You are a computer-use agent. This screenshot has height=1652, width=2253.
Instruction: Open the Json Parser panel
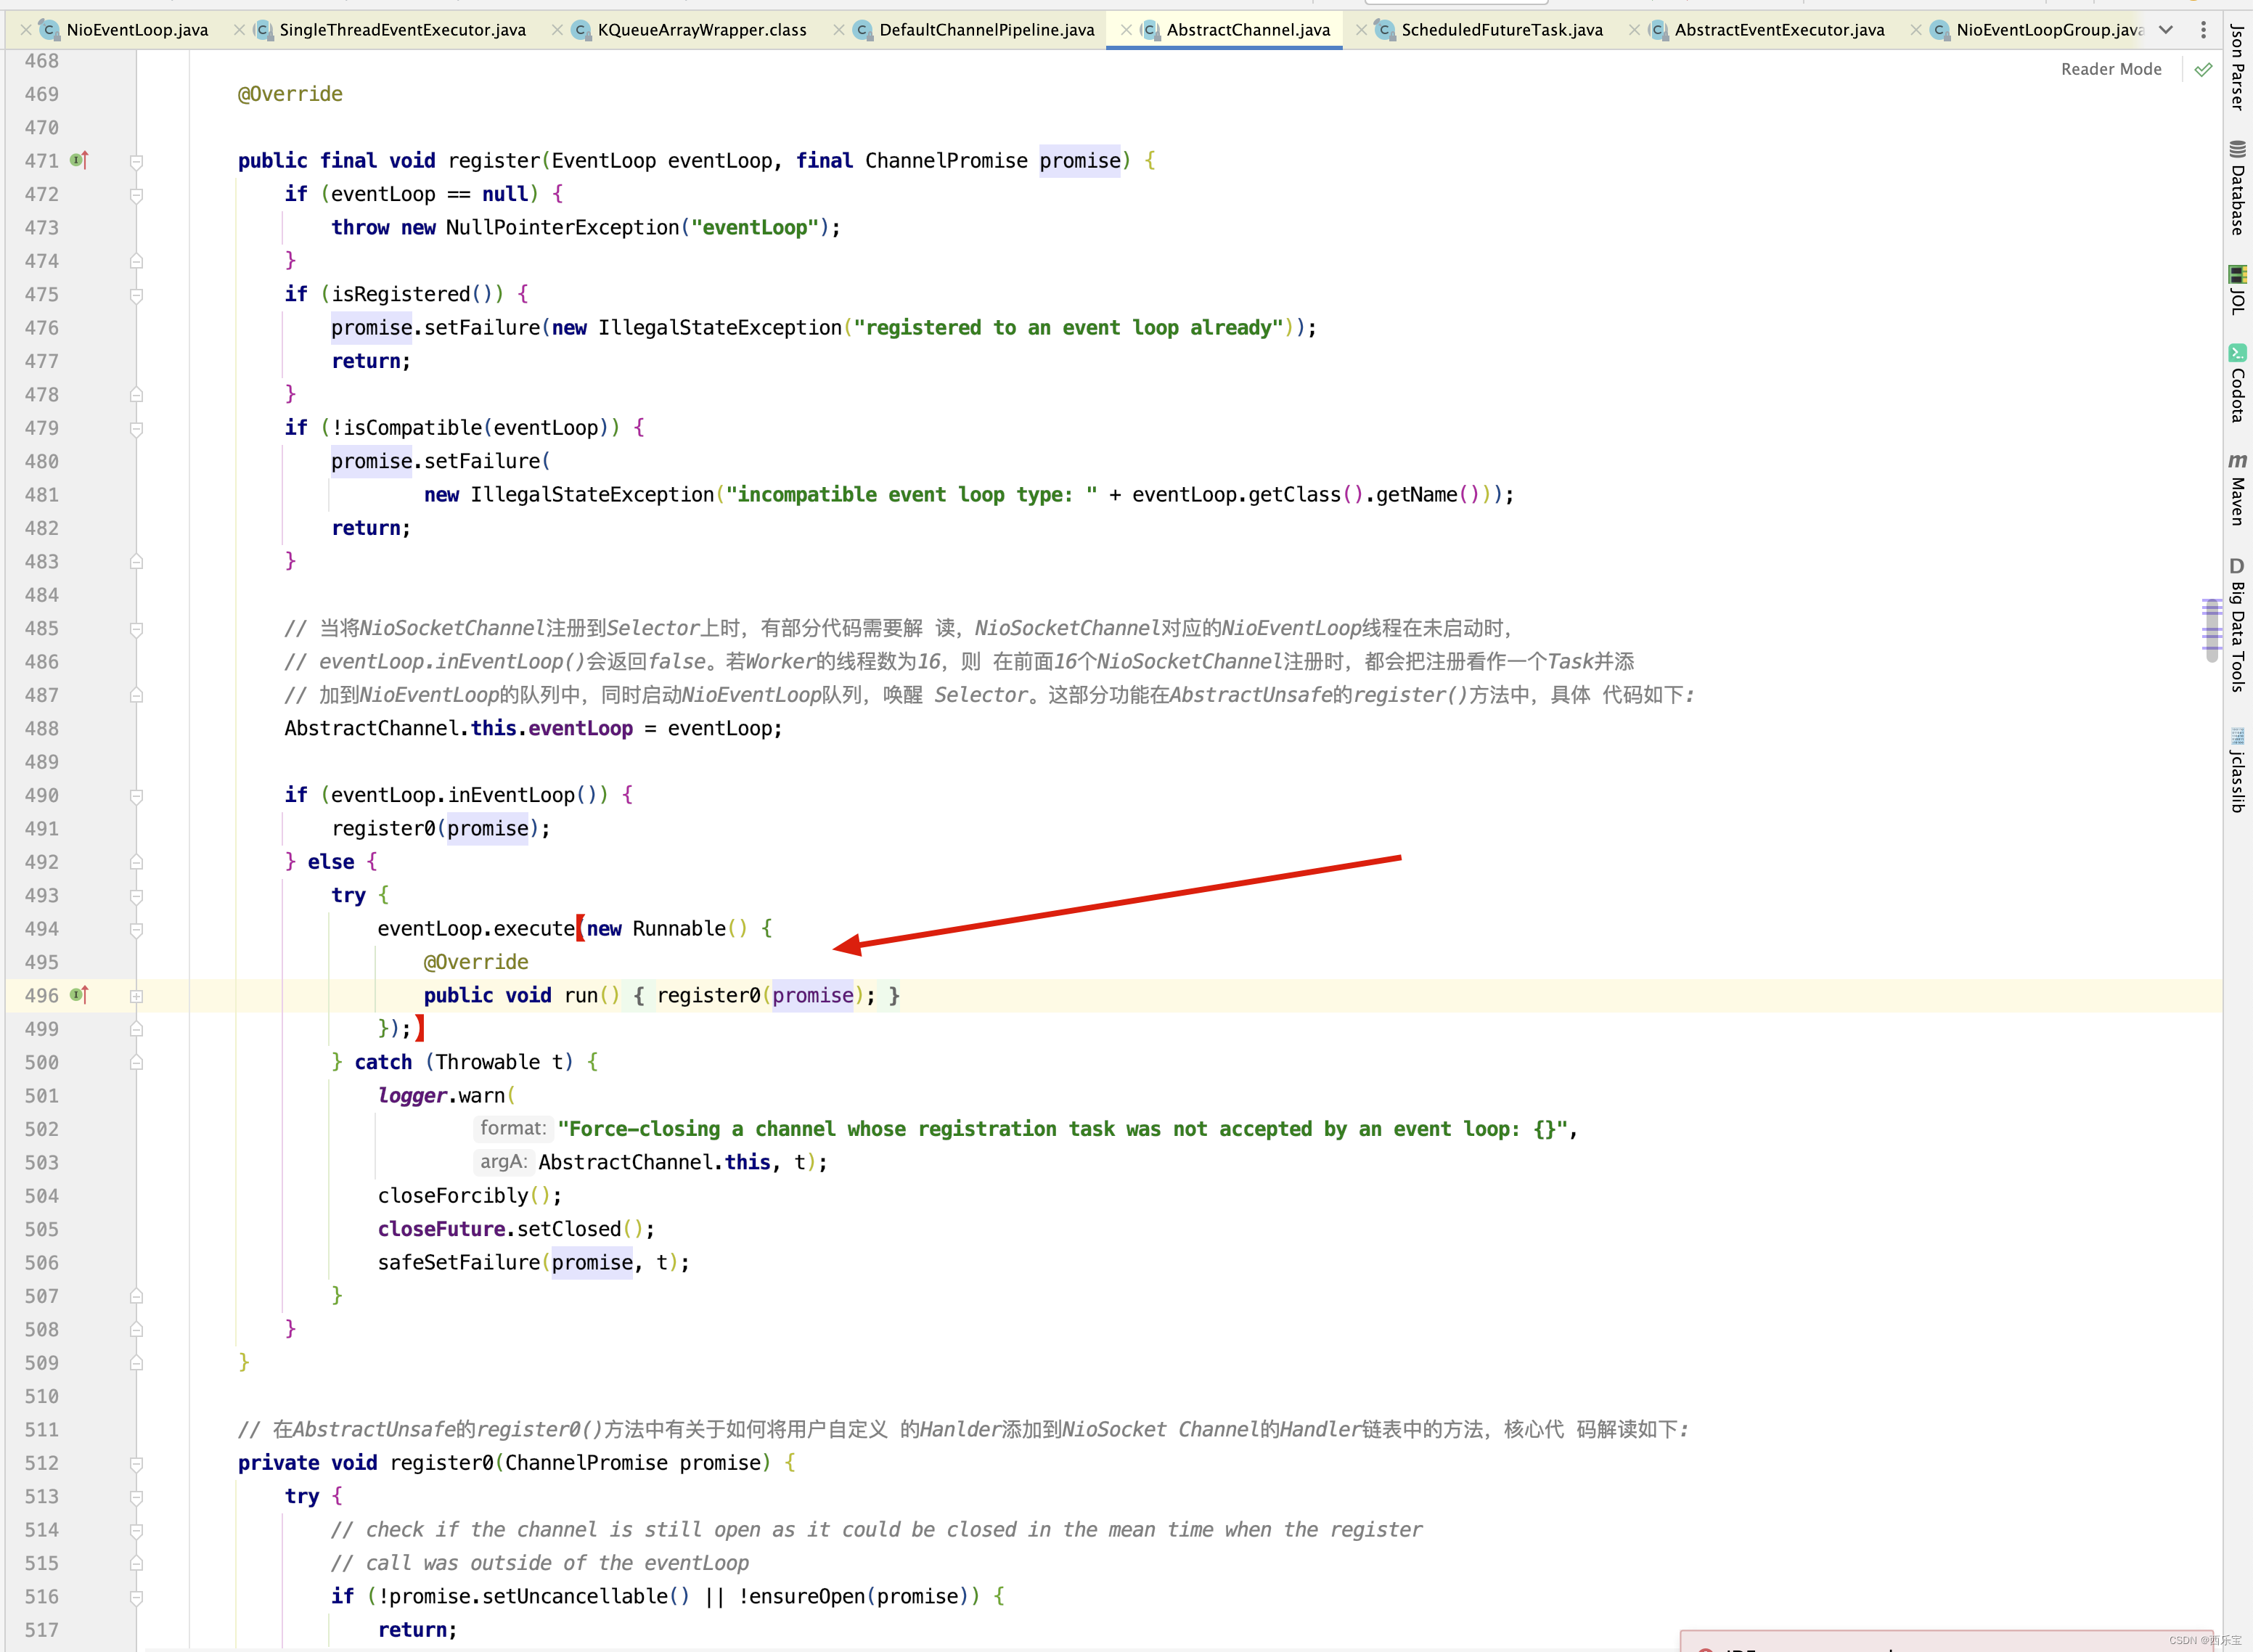click(2237, 66)
